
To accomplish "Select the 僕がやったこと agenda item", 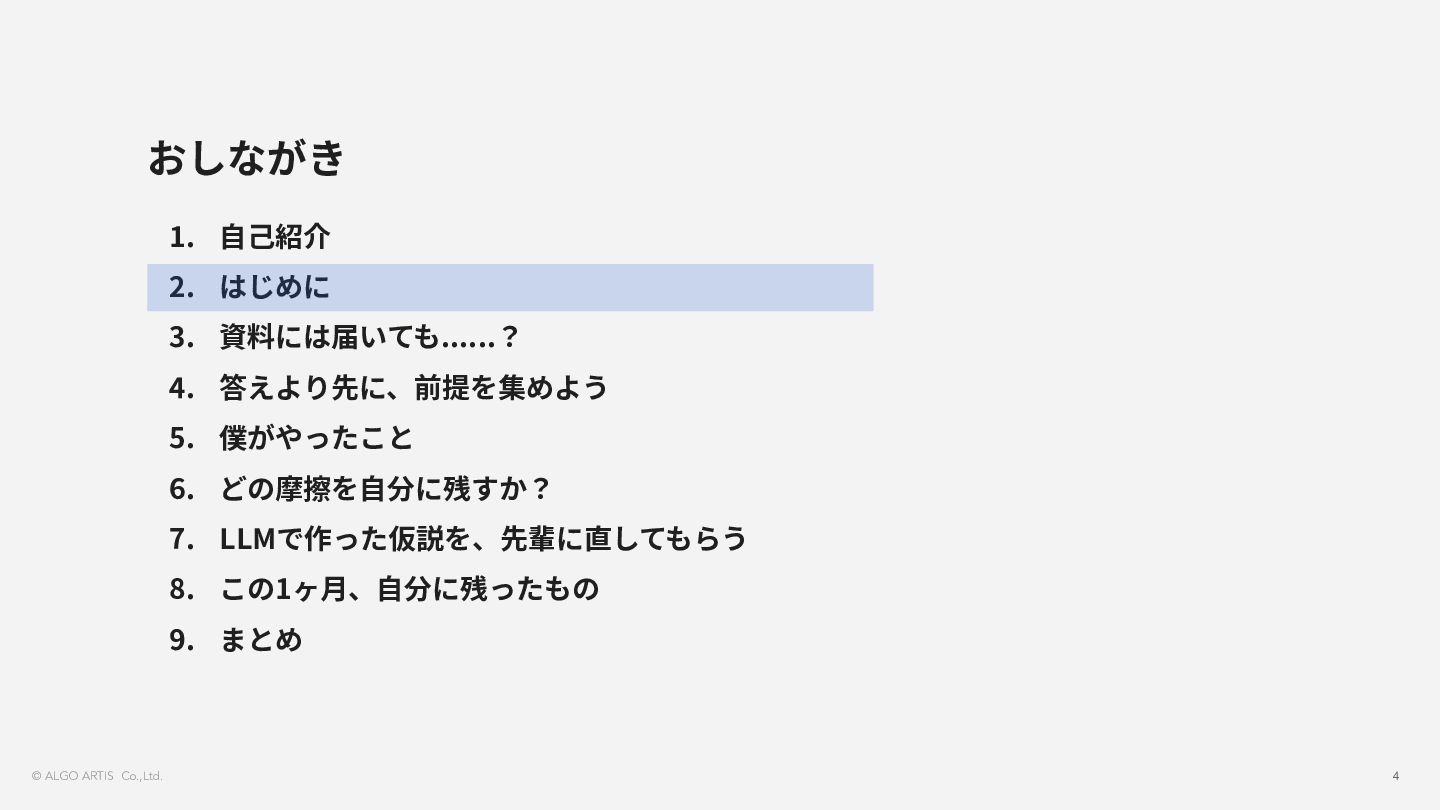I will pyautogui.click(x=316, y=437).
